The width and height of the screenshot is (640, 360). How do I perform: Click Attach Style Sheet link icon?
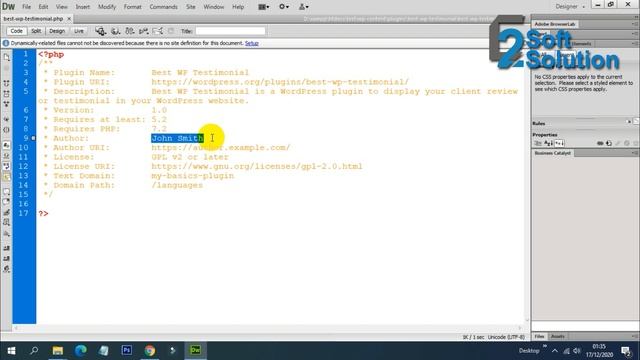[x=600, y=143]
